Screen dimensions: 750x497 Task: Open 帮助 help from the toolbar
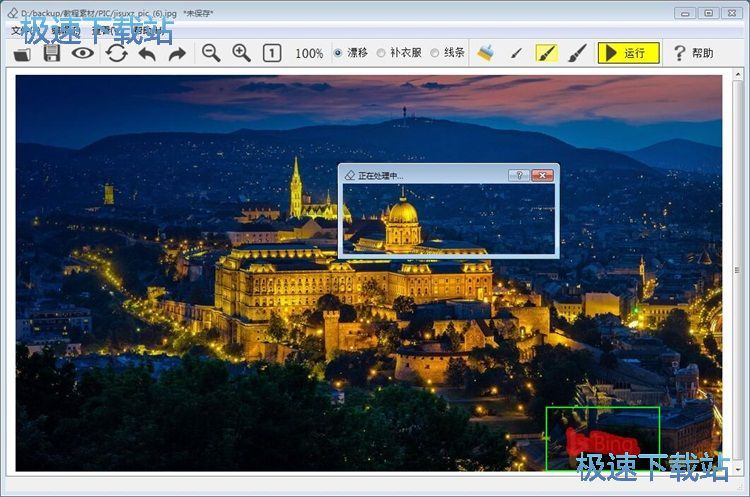point(693,53)
